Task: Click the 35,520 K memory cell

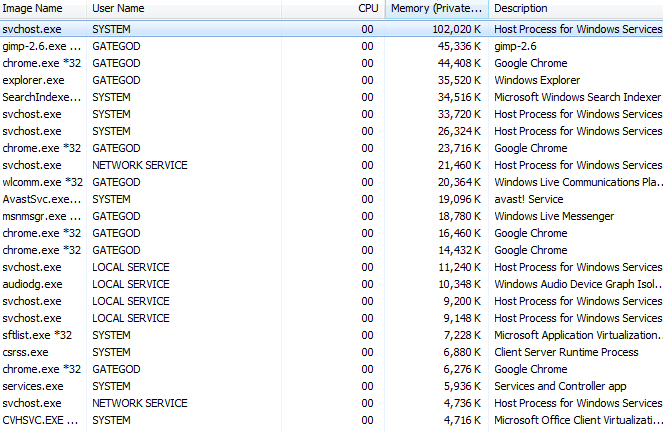Action: pyautogui.click(x=459, y=80)
